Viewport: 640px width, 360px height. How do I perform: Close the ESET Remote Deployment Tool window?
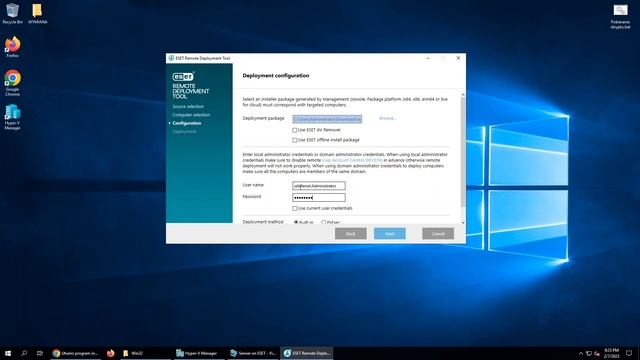click(x=458, y=58)
